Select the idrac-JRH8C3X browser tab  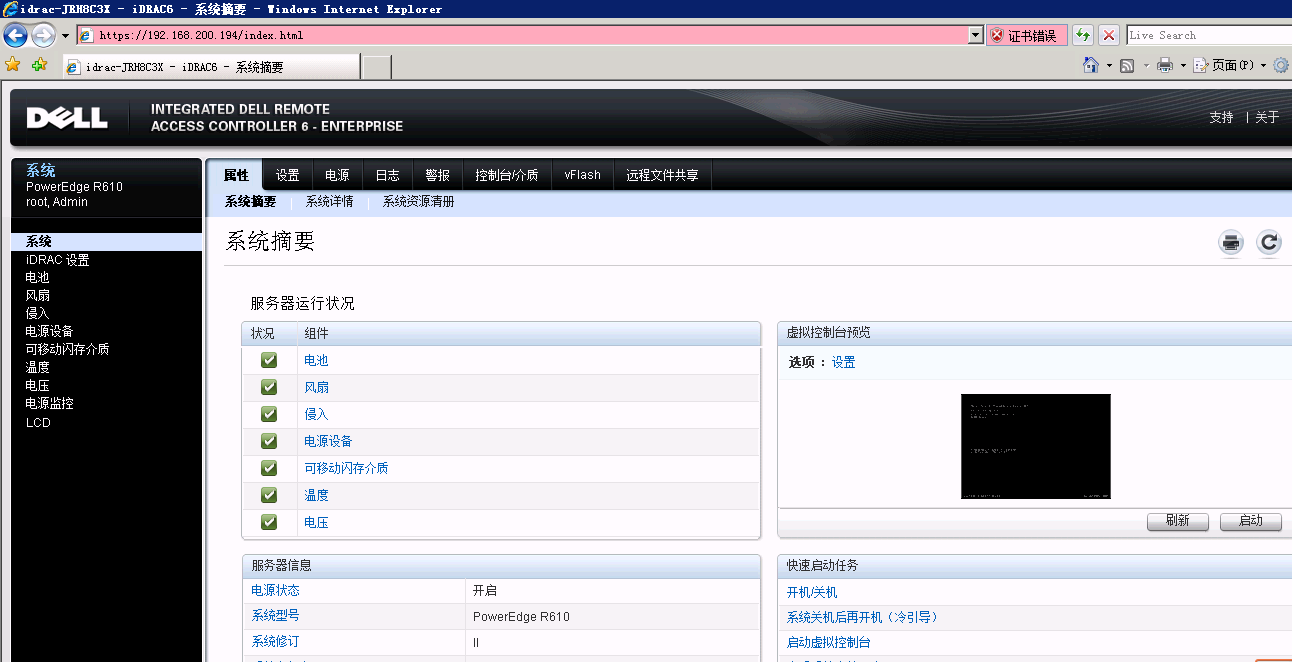coord(210,67)
